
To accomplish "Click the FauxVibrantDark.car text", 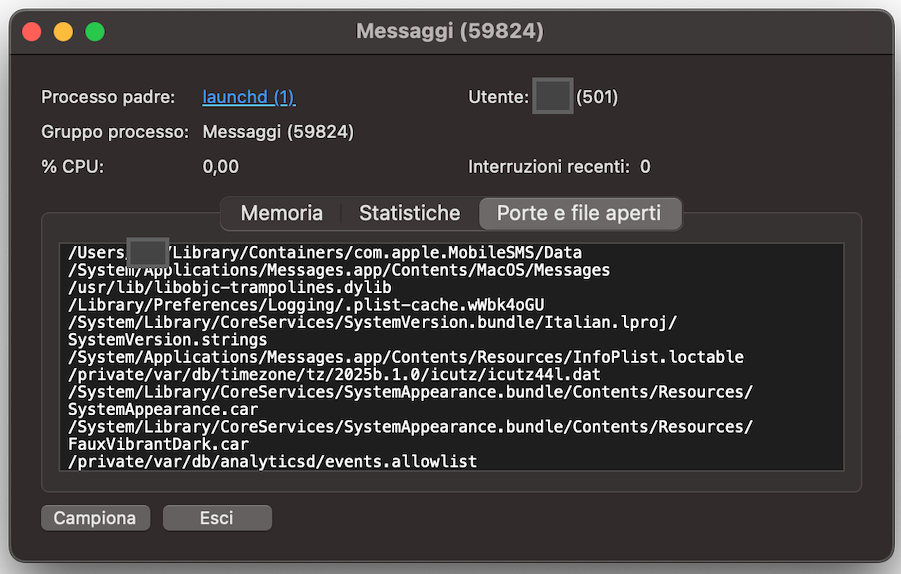I will tap(158, 444).
